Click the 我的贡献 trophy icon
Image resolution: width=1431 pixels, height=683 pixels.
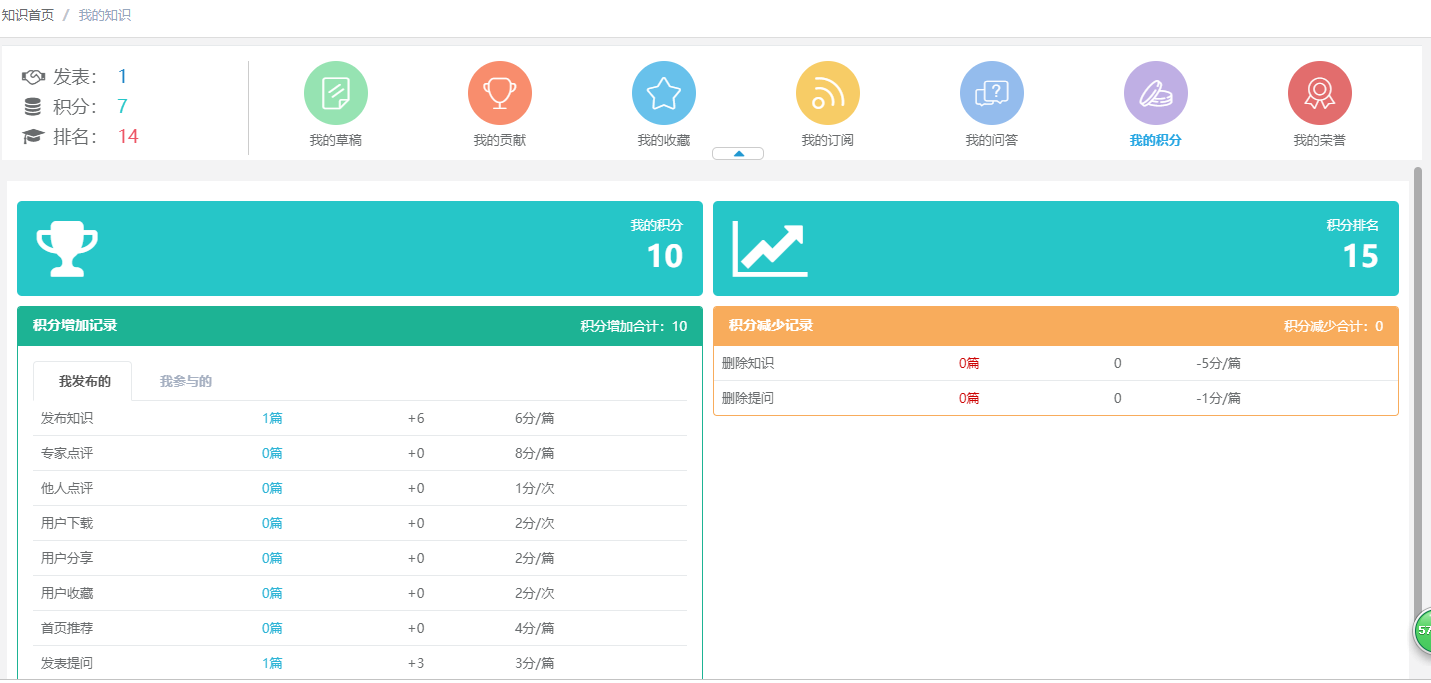pos(500,93)
